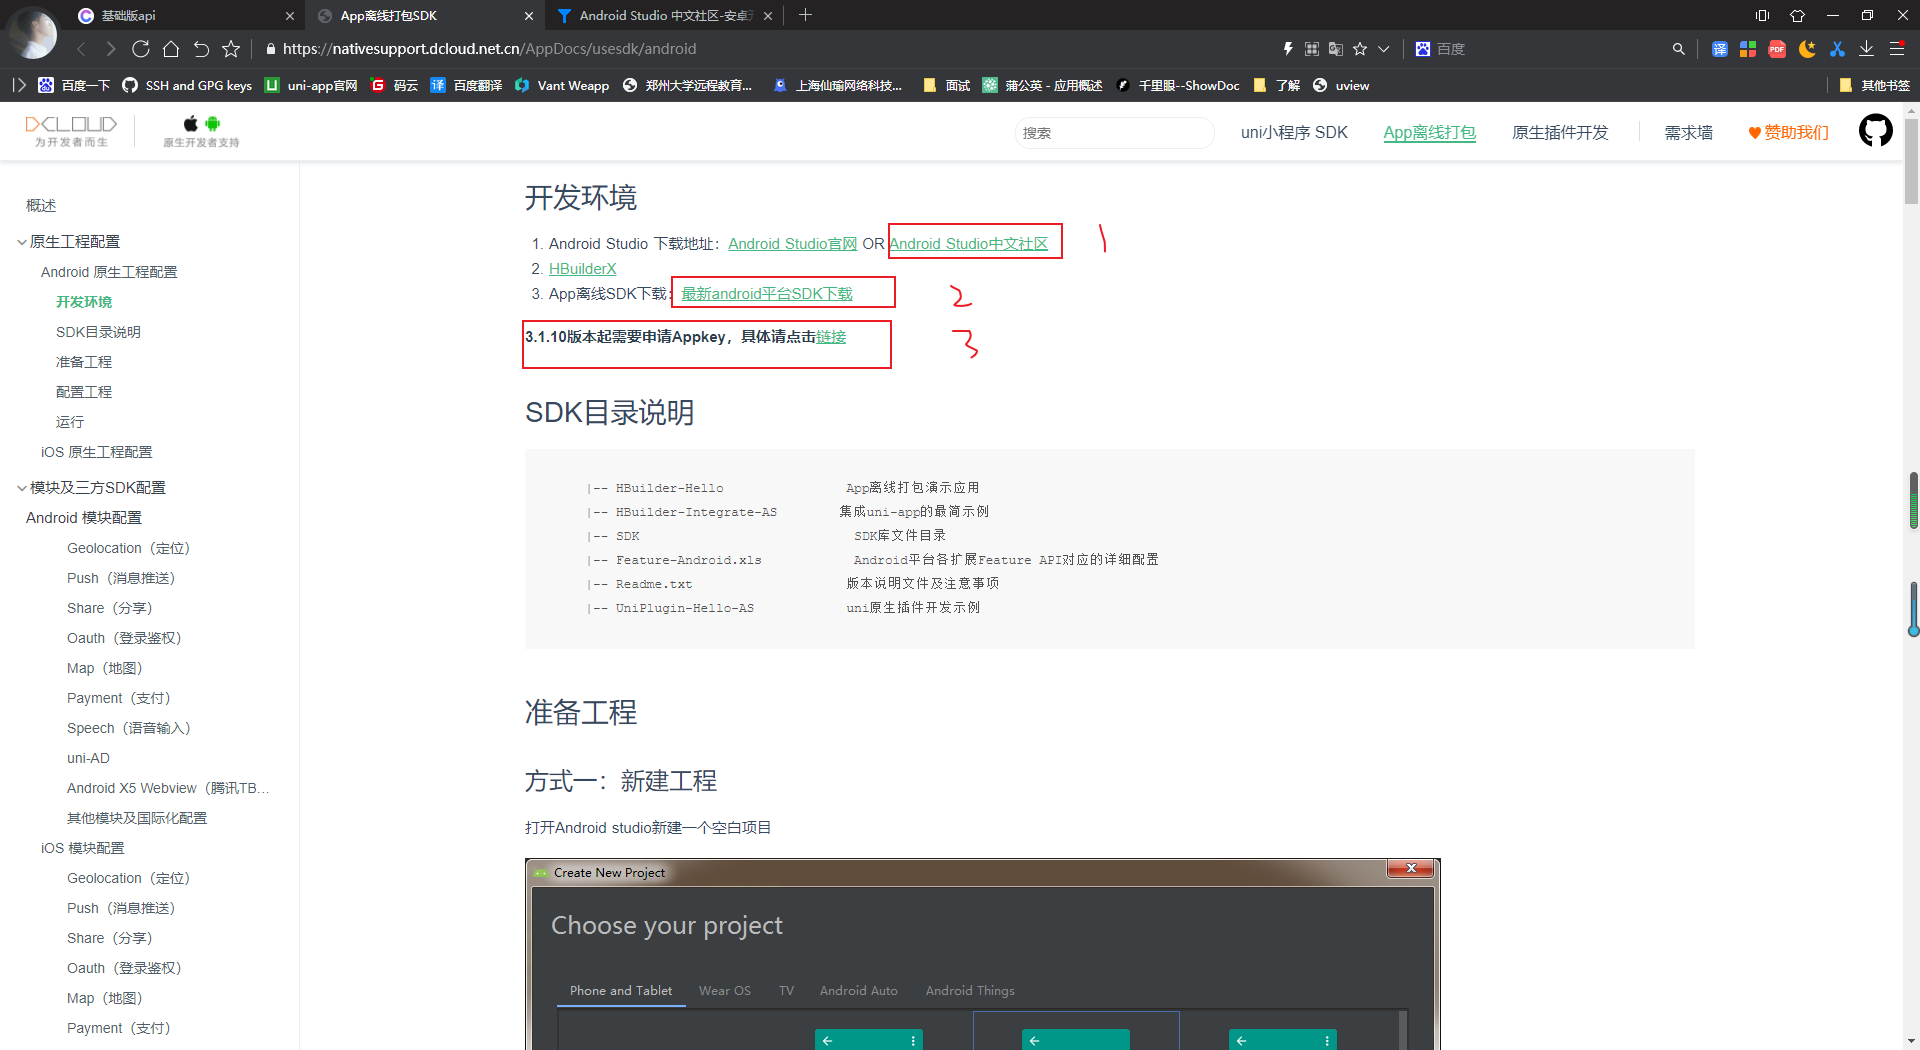Click the translate page icon in the address bar
The width and height of the screenshot is (1920, 1050).
pos(1336,49)
